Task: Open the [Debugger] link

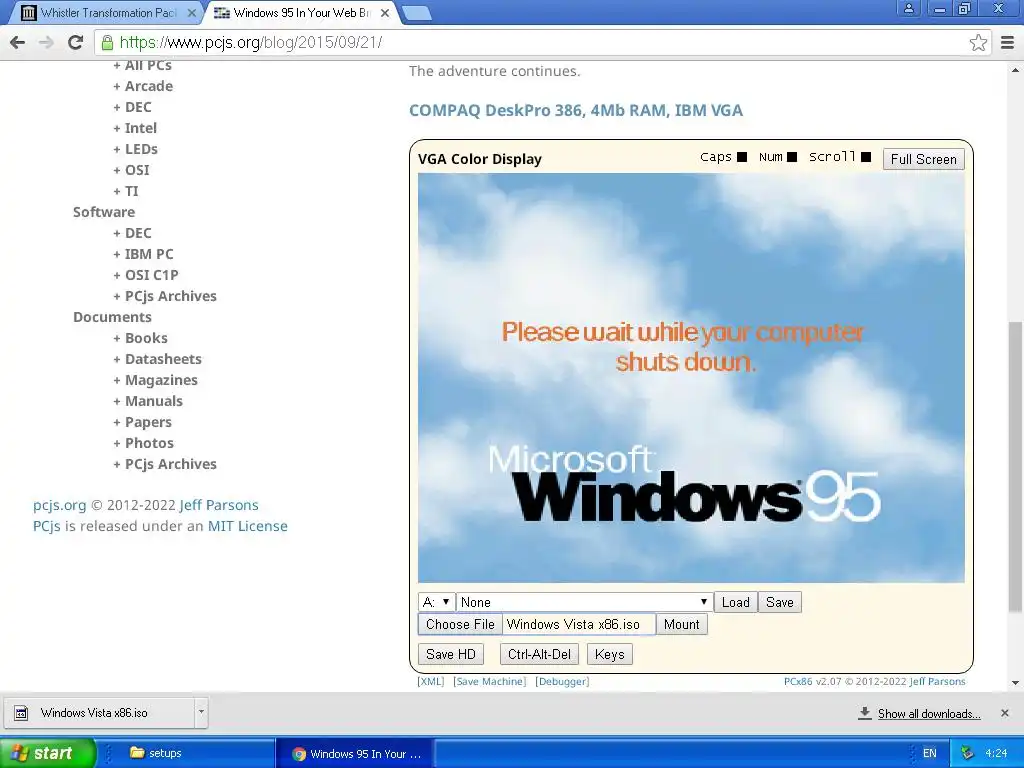Action: pyautogui.click(x=562, y=681)
